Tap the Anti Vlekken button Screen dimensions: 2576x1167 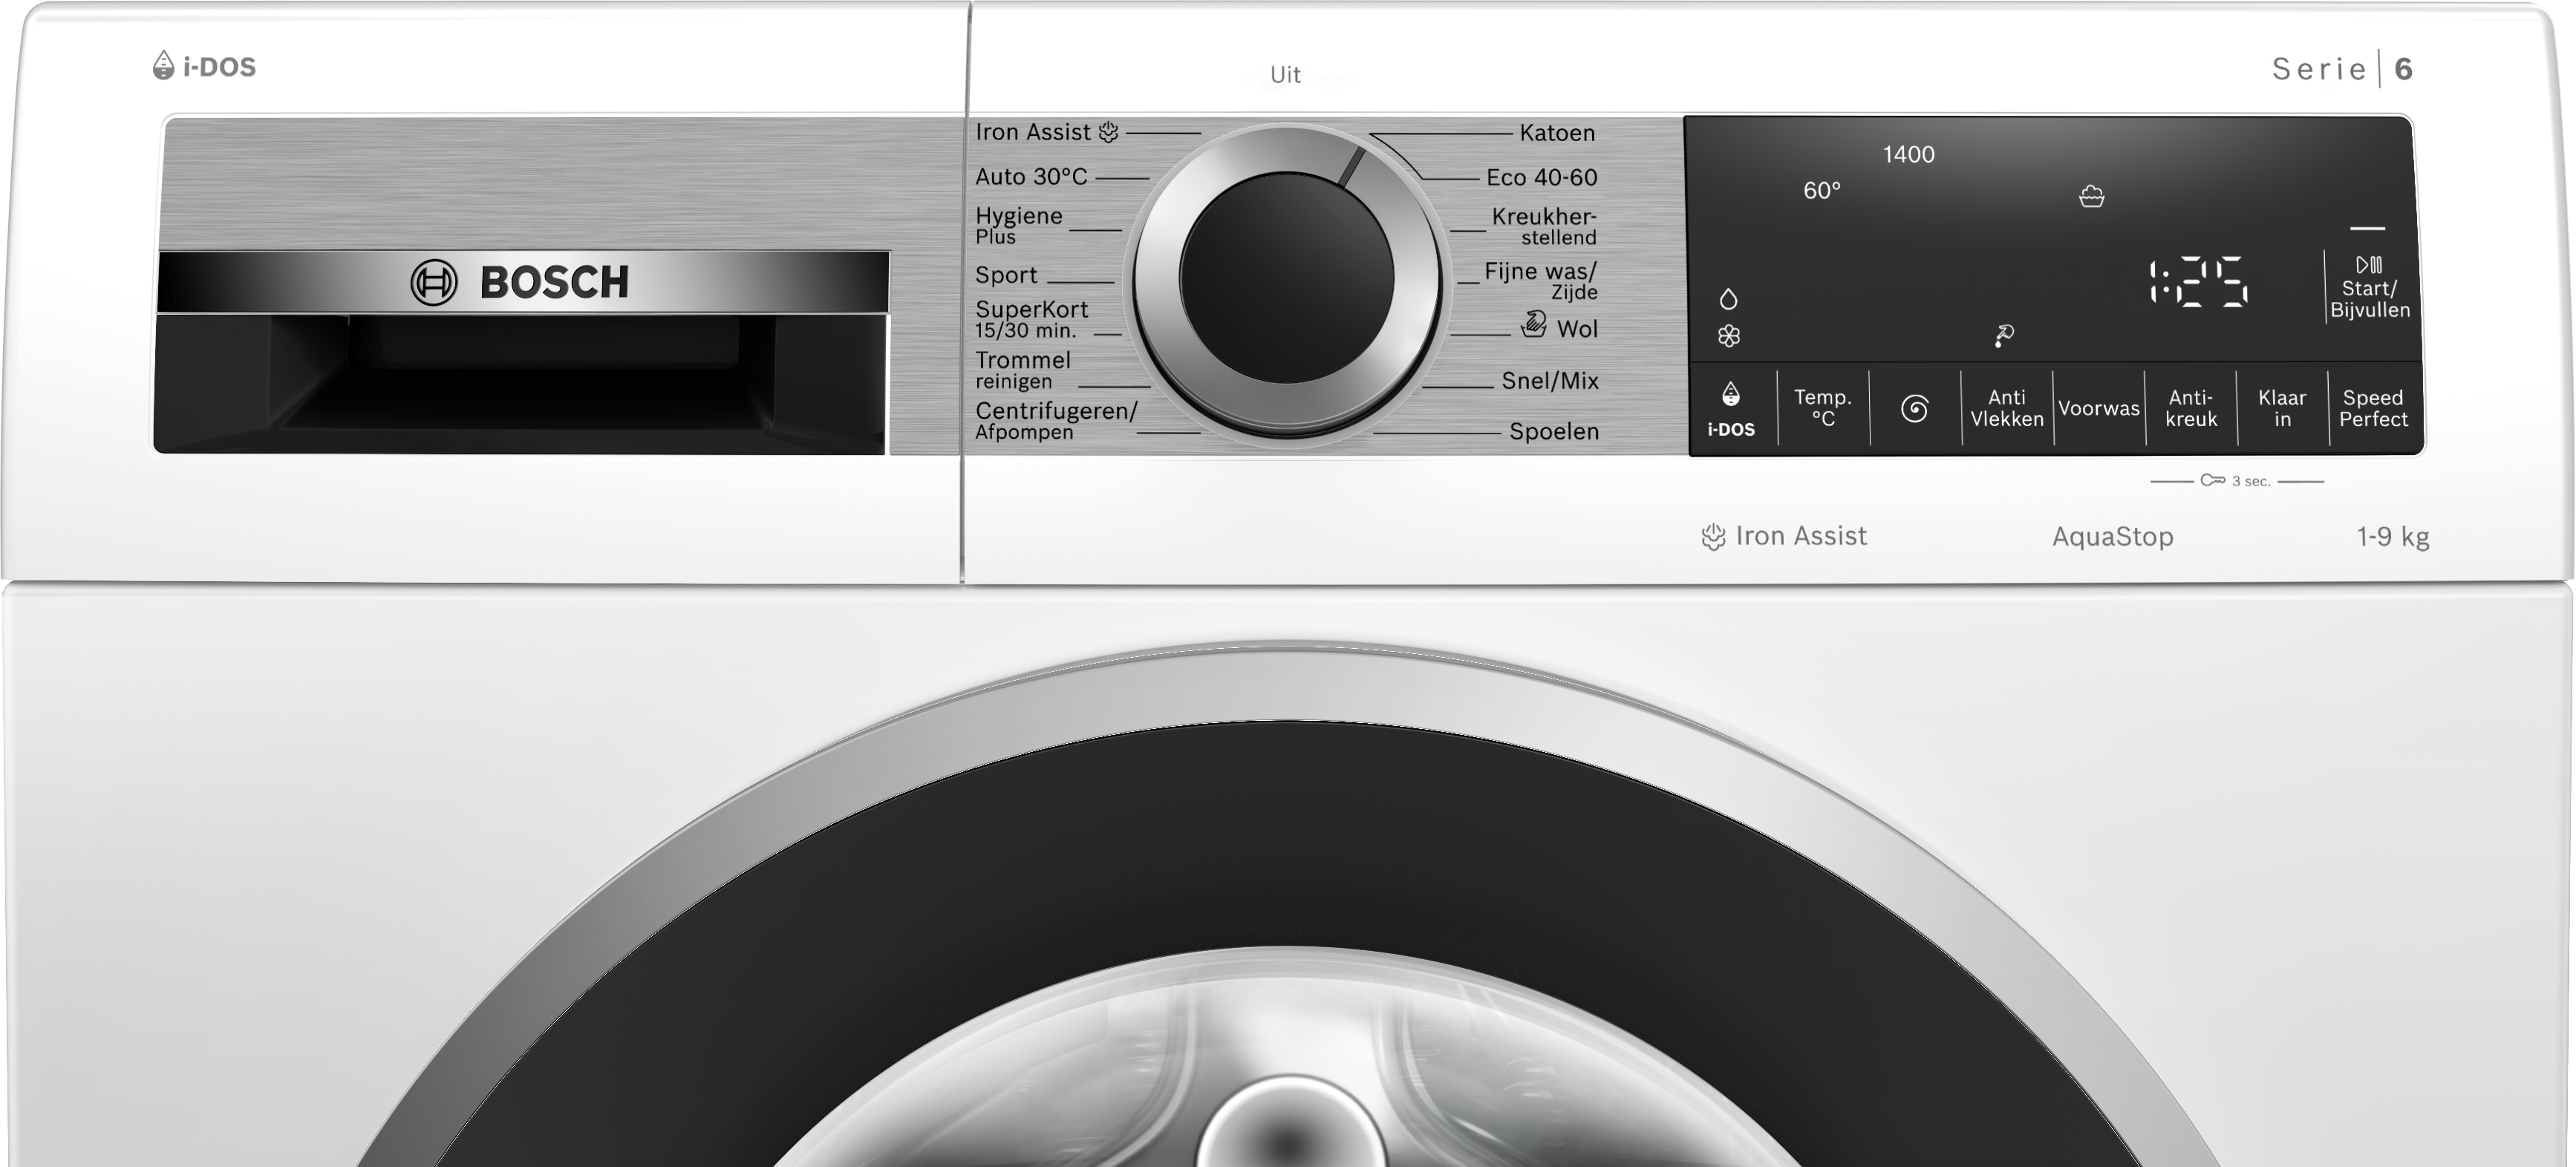click(2006, 408)
